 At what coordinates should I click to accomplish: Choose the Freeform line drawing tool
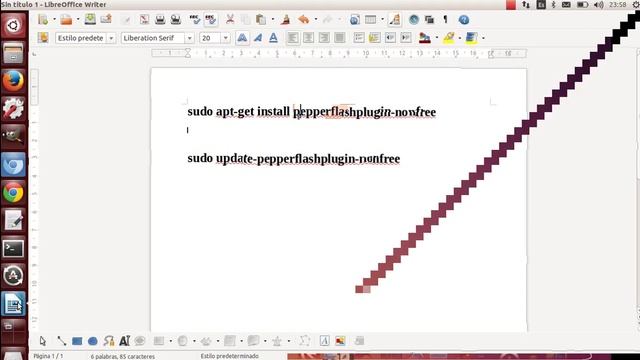click(x=109, y=341)
